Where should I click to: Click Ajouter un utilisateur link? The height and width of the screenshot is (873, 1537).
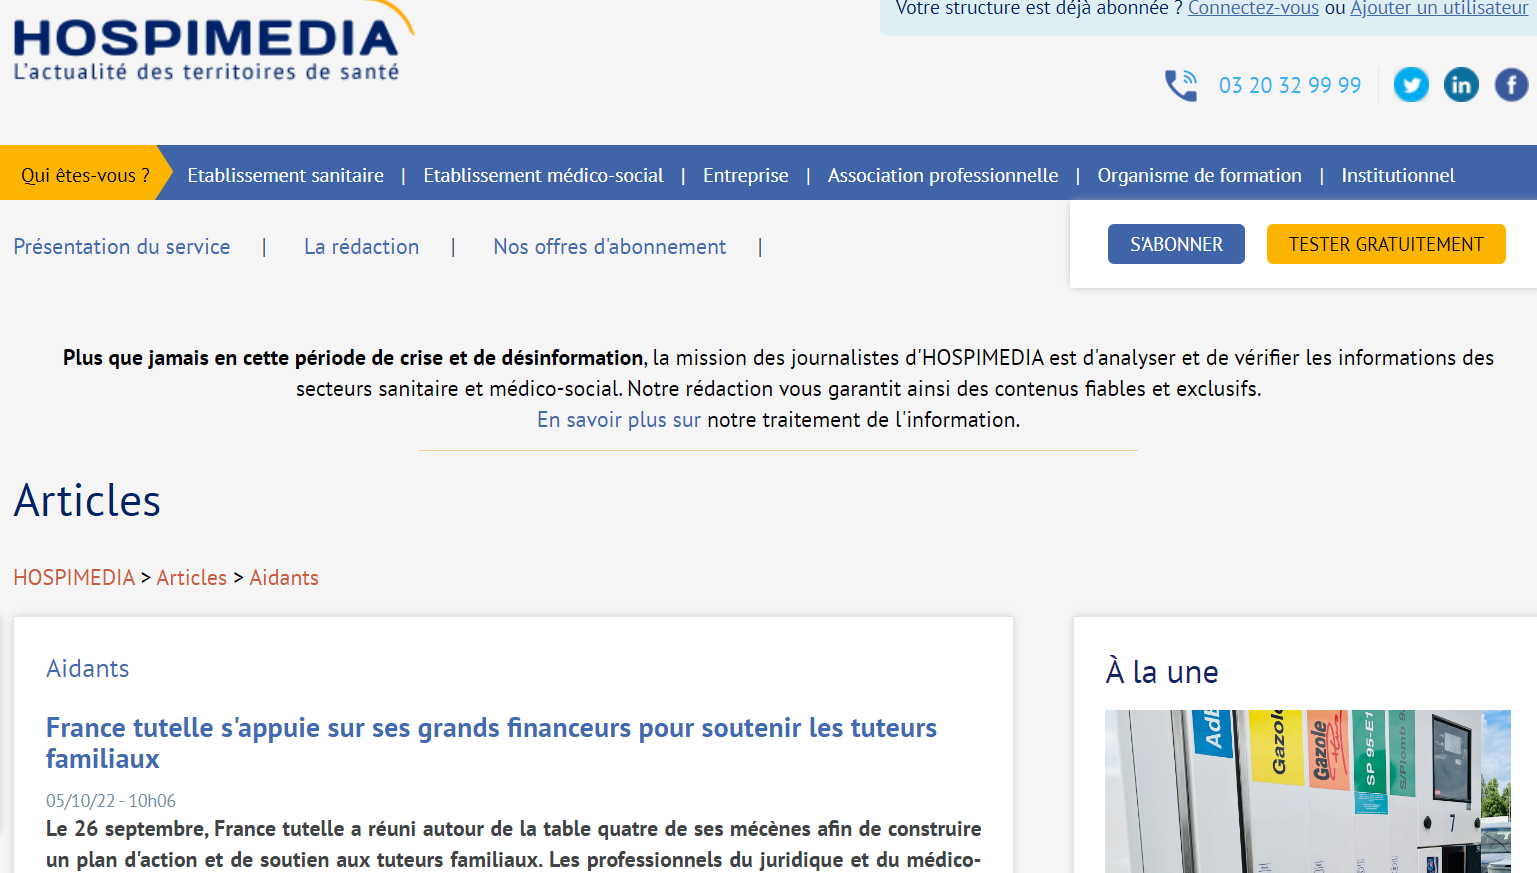(1439, 8)
